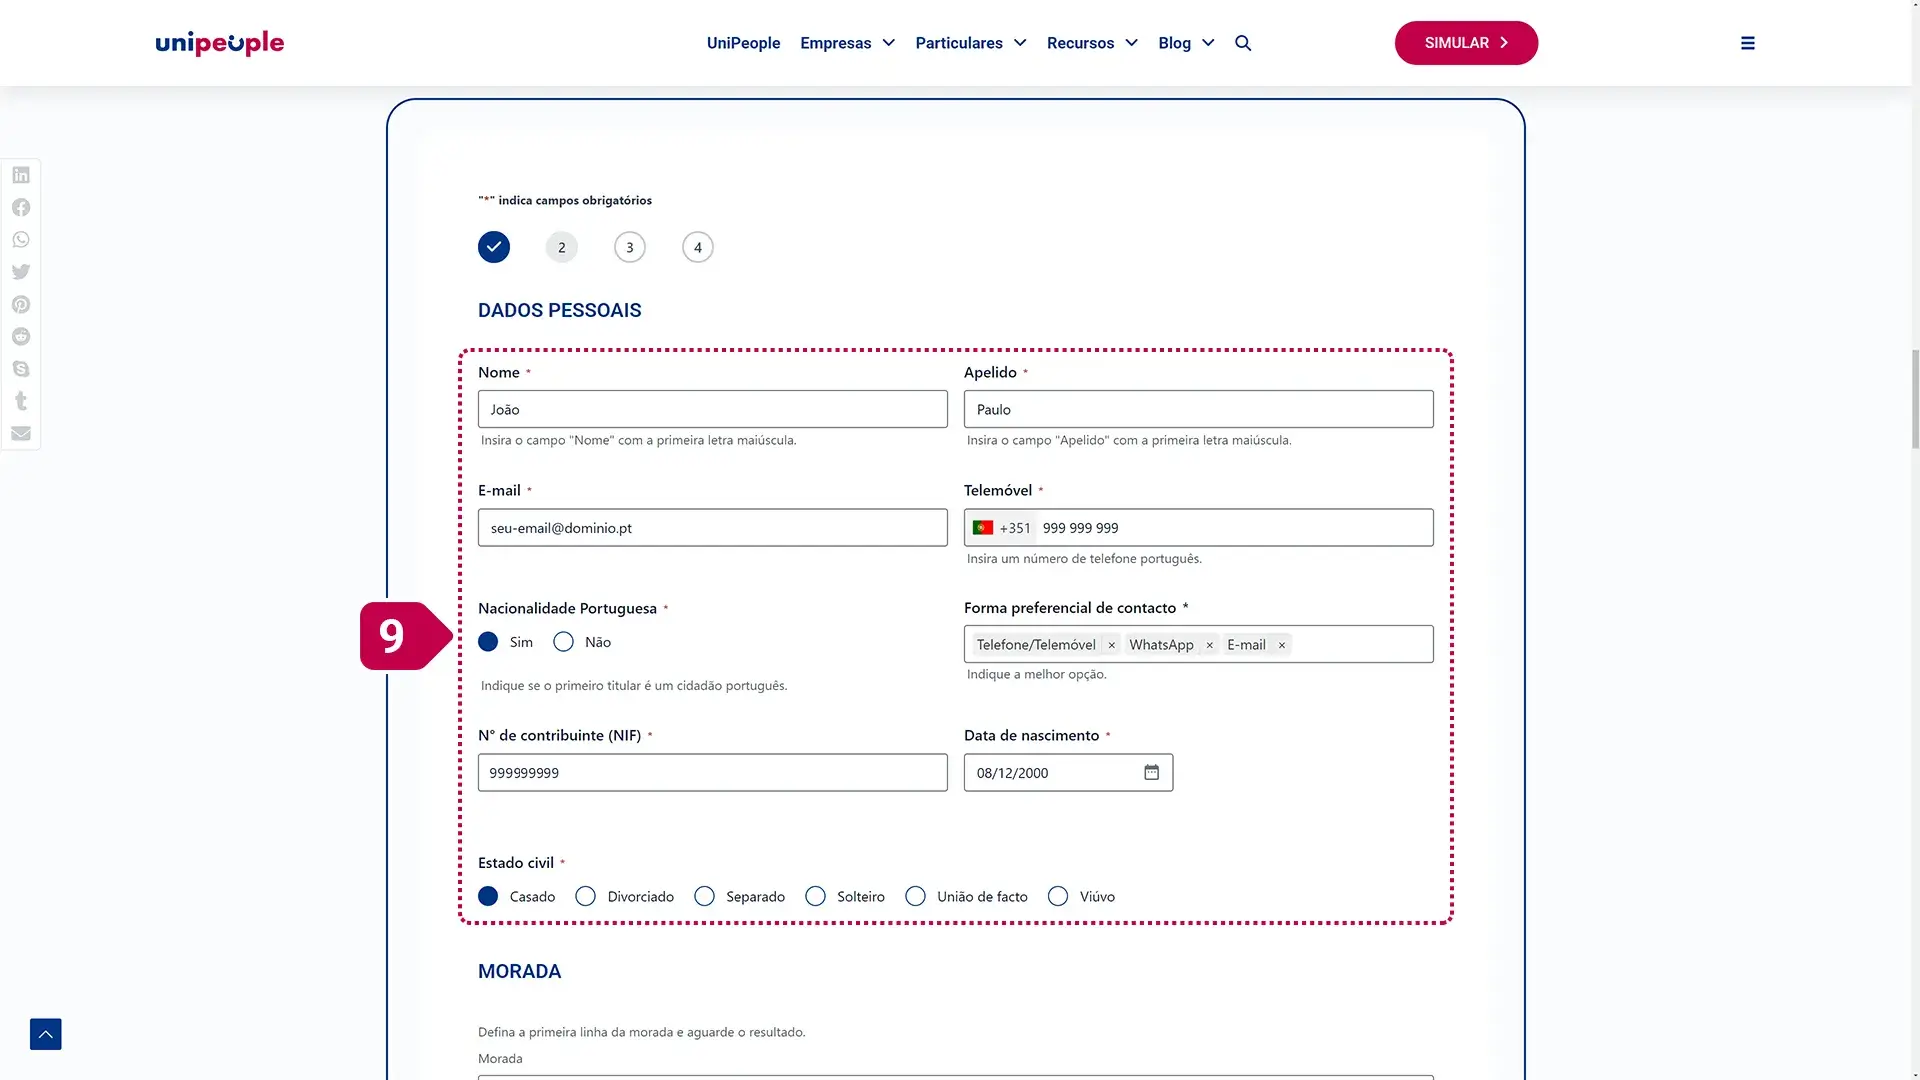
Task: Click the Twitter share icon
Action: tap(21, 272)
